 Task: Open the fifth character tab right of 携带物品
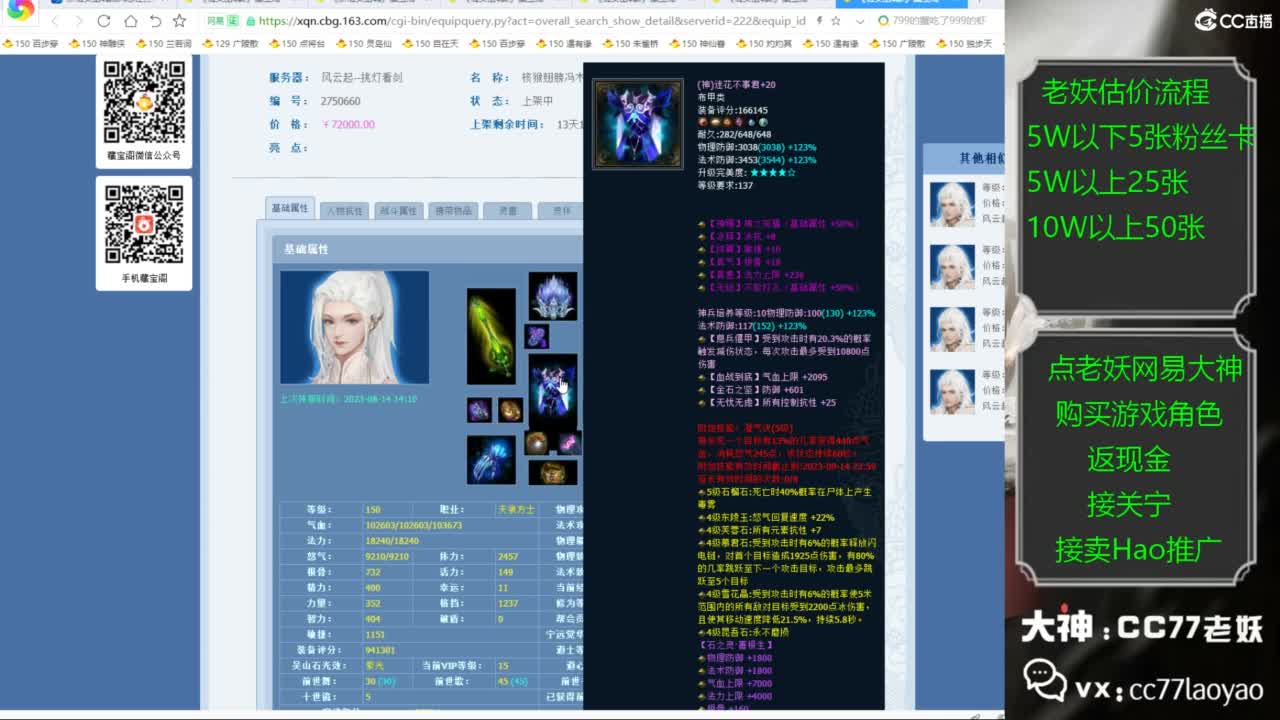click(x=507, y=211)
